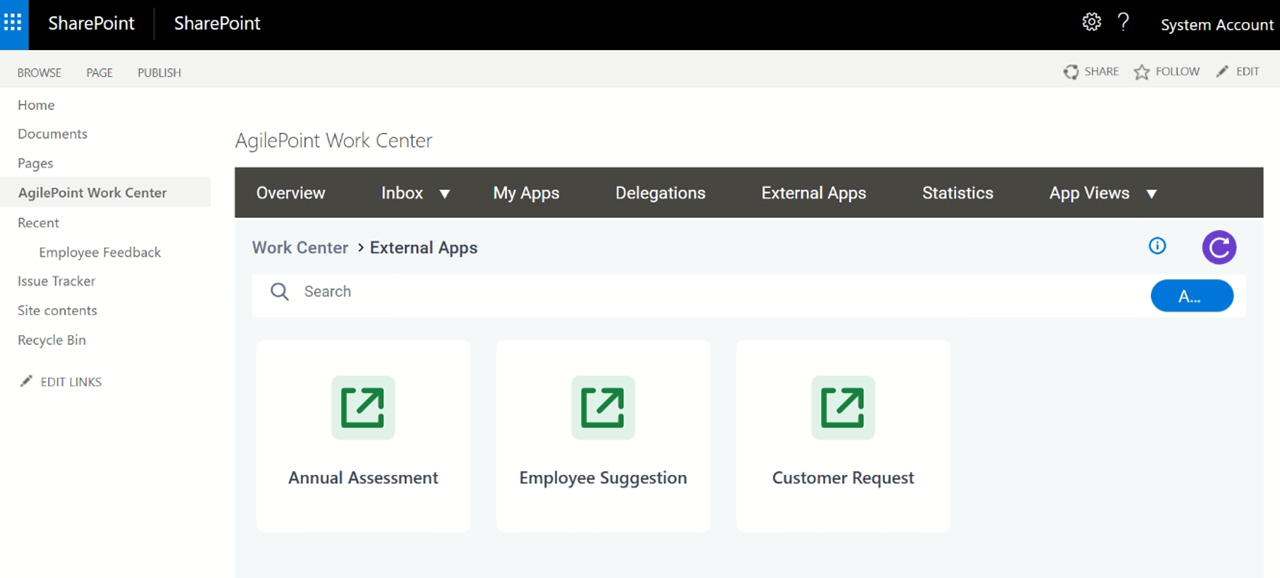Click the Customer Request card title
This screenshot has height=578, width=1280.
point(843,478)
